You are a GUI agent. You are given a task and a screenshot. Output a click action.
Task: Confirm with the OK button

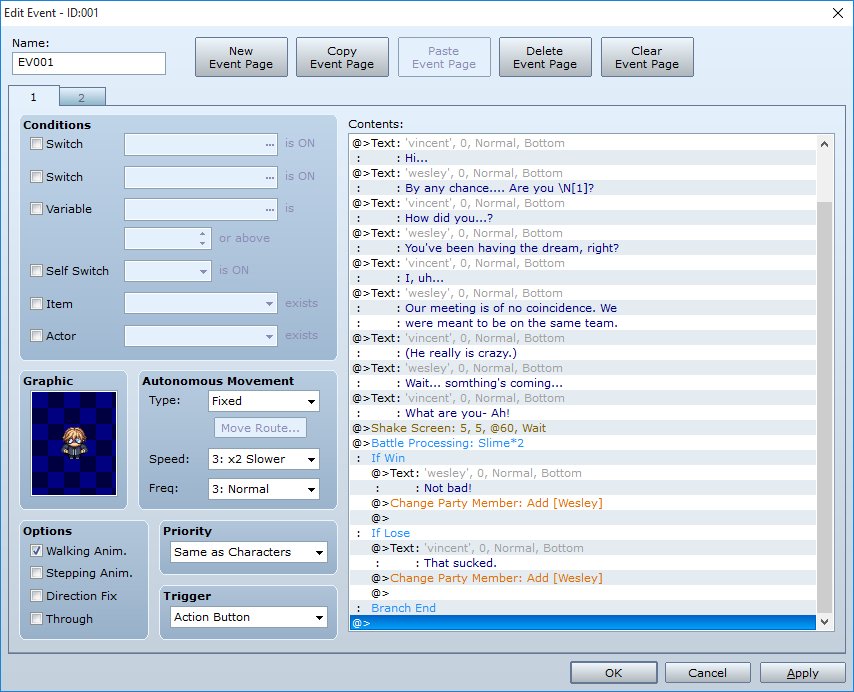tap(614, 673)
